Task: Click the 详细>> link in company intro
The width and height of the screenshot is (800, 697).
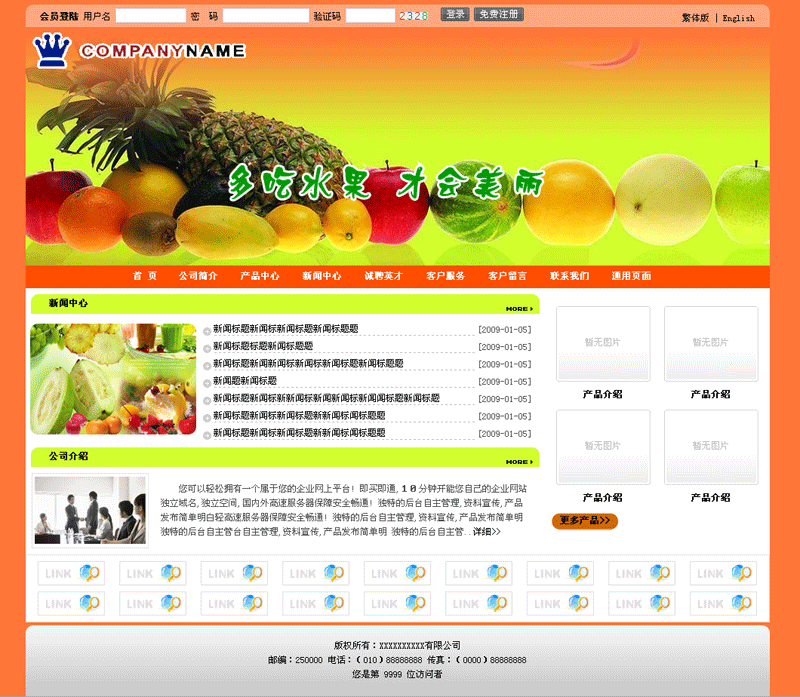Action: click(x=486, y=532)
